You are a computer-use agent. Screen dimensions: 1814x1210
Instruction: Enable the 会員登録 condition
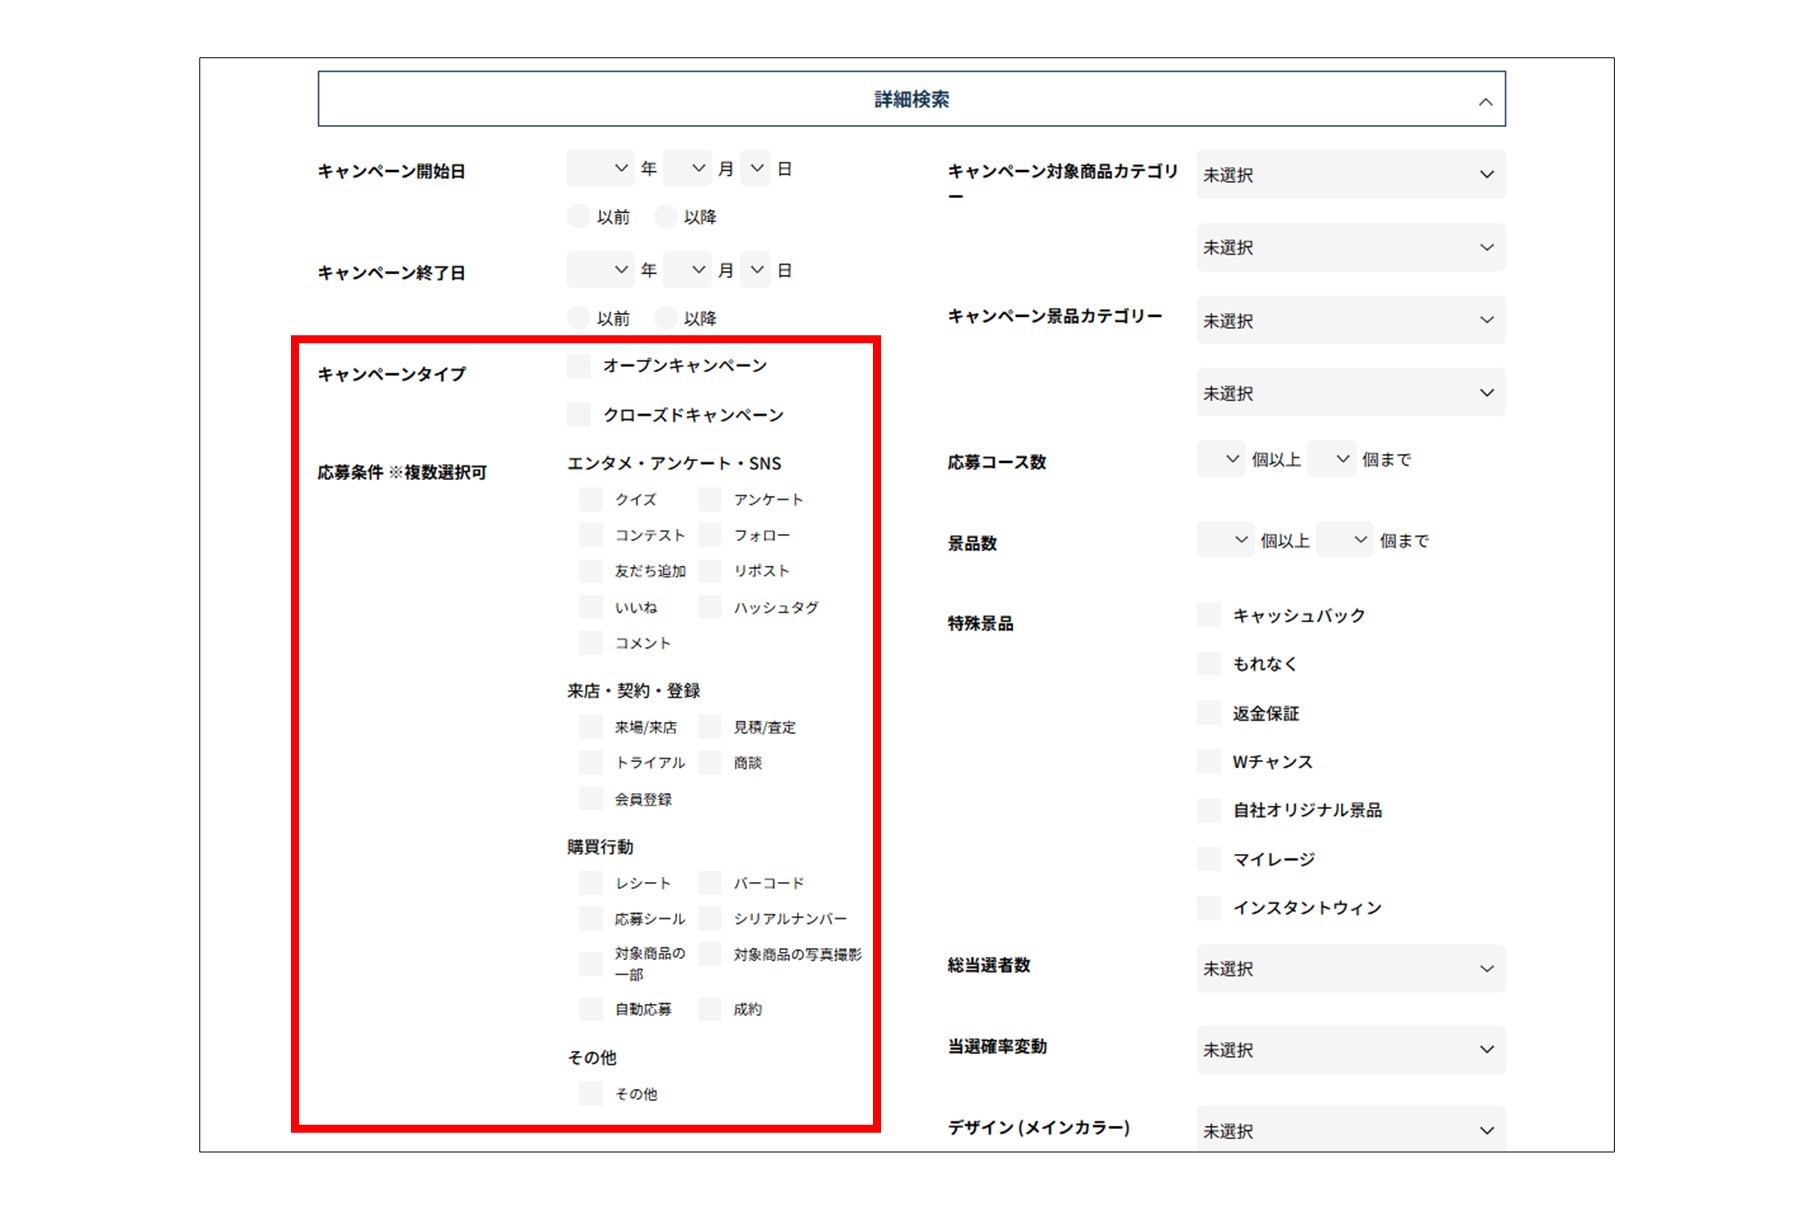590,799
